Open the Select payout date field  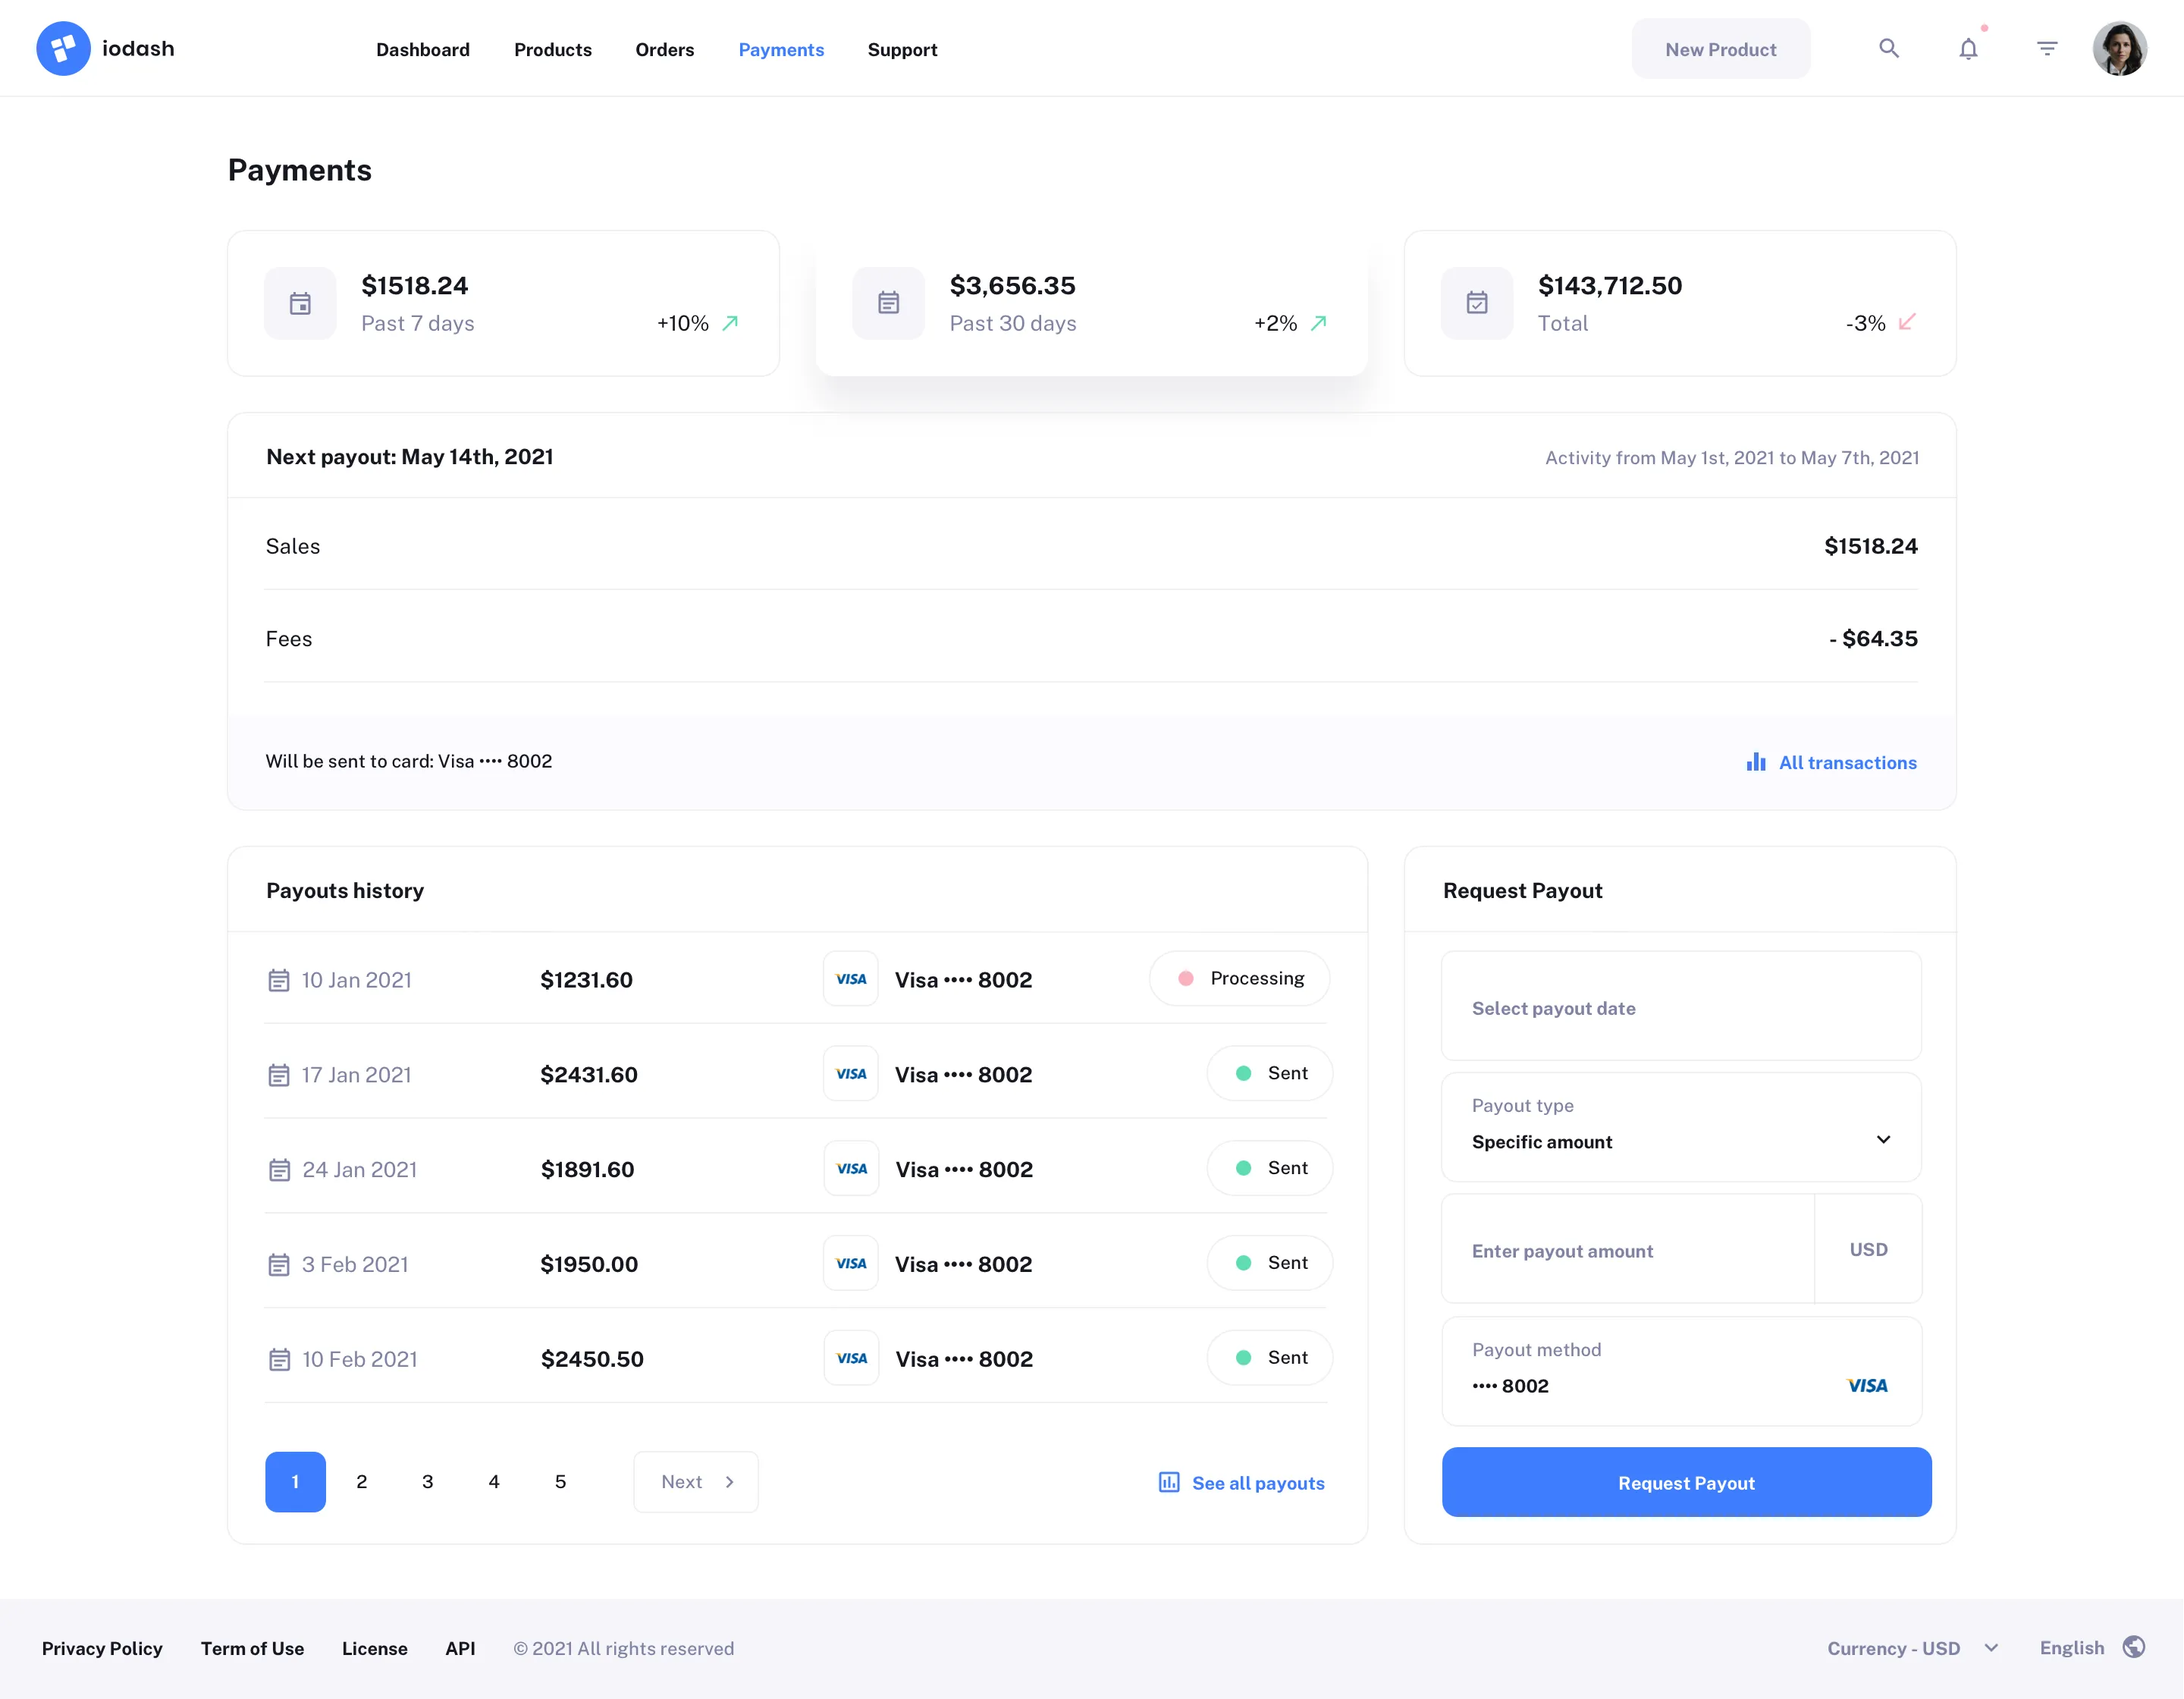click(1680, 1006)
